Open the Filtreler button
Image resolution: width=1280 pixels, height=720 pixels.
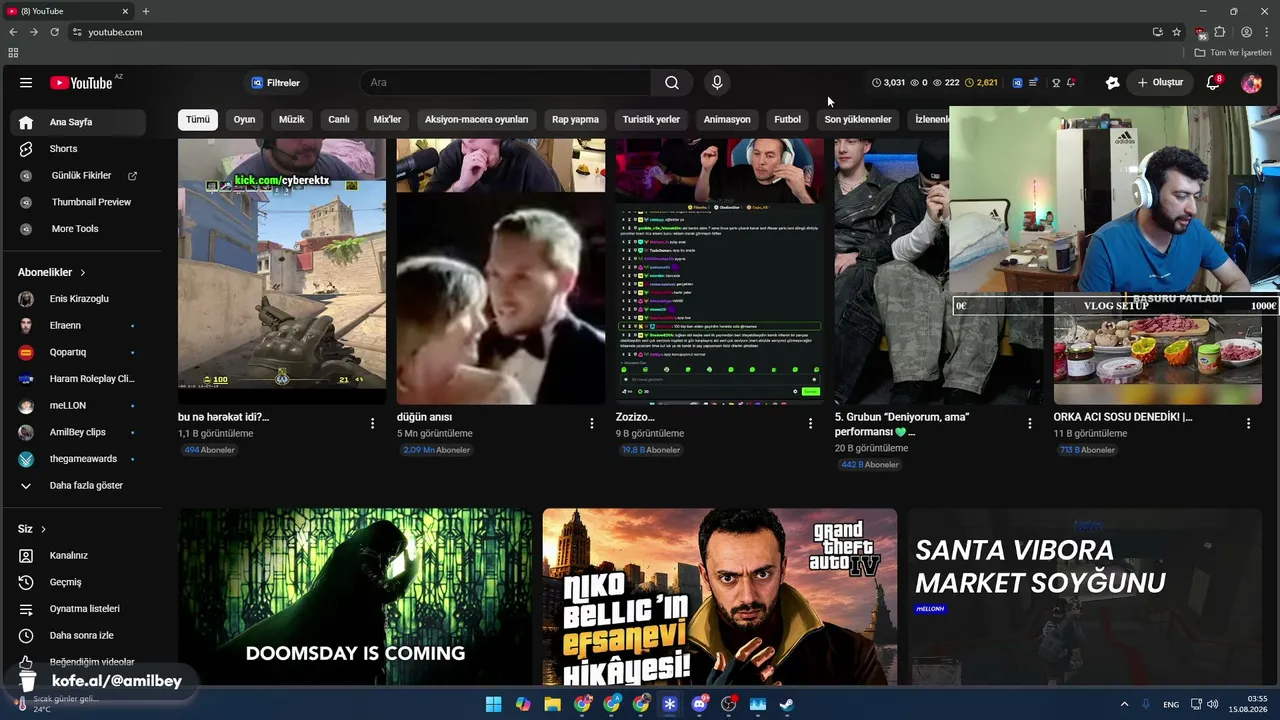(275, 83)
